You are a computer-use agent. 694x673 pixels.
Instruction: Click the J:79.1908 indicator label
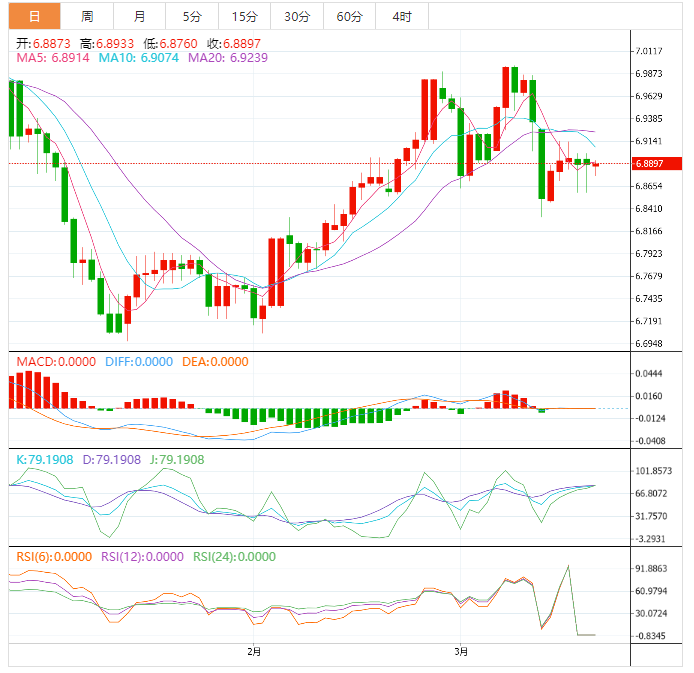point(177,460)
